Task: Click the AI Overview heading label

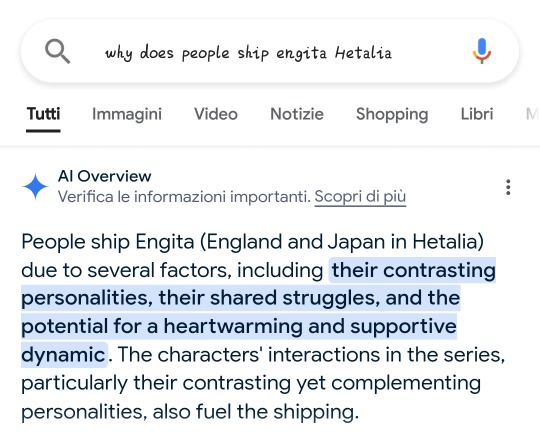Action: pyautogui.click(x=104, y=176)
